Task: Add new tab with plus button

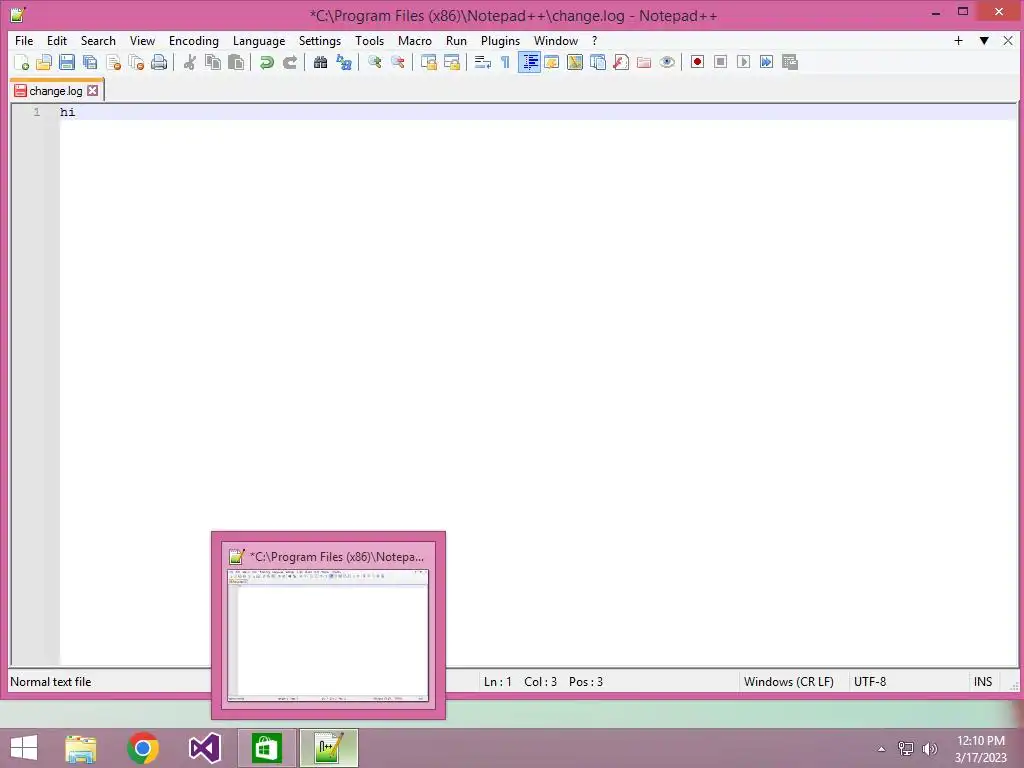Action: pyautogui.click(x=958, y=40)
